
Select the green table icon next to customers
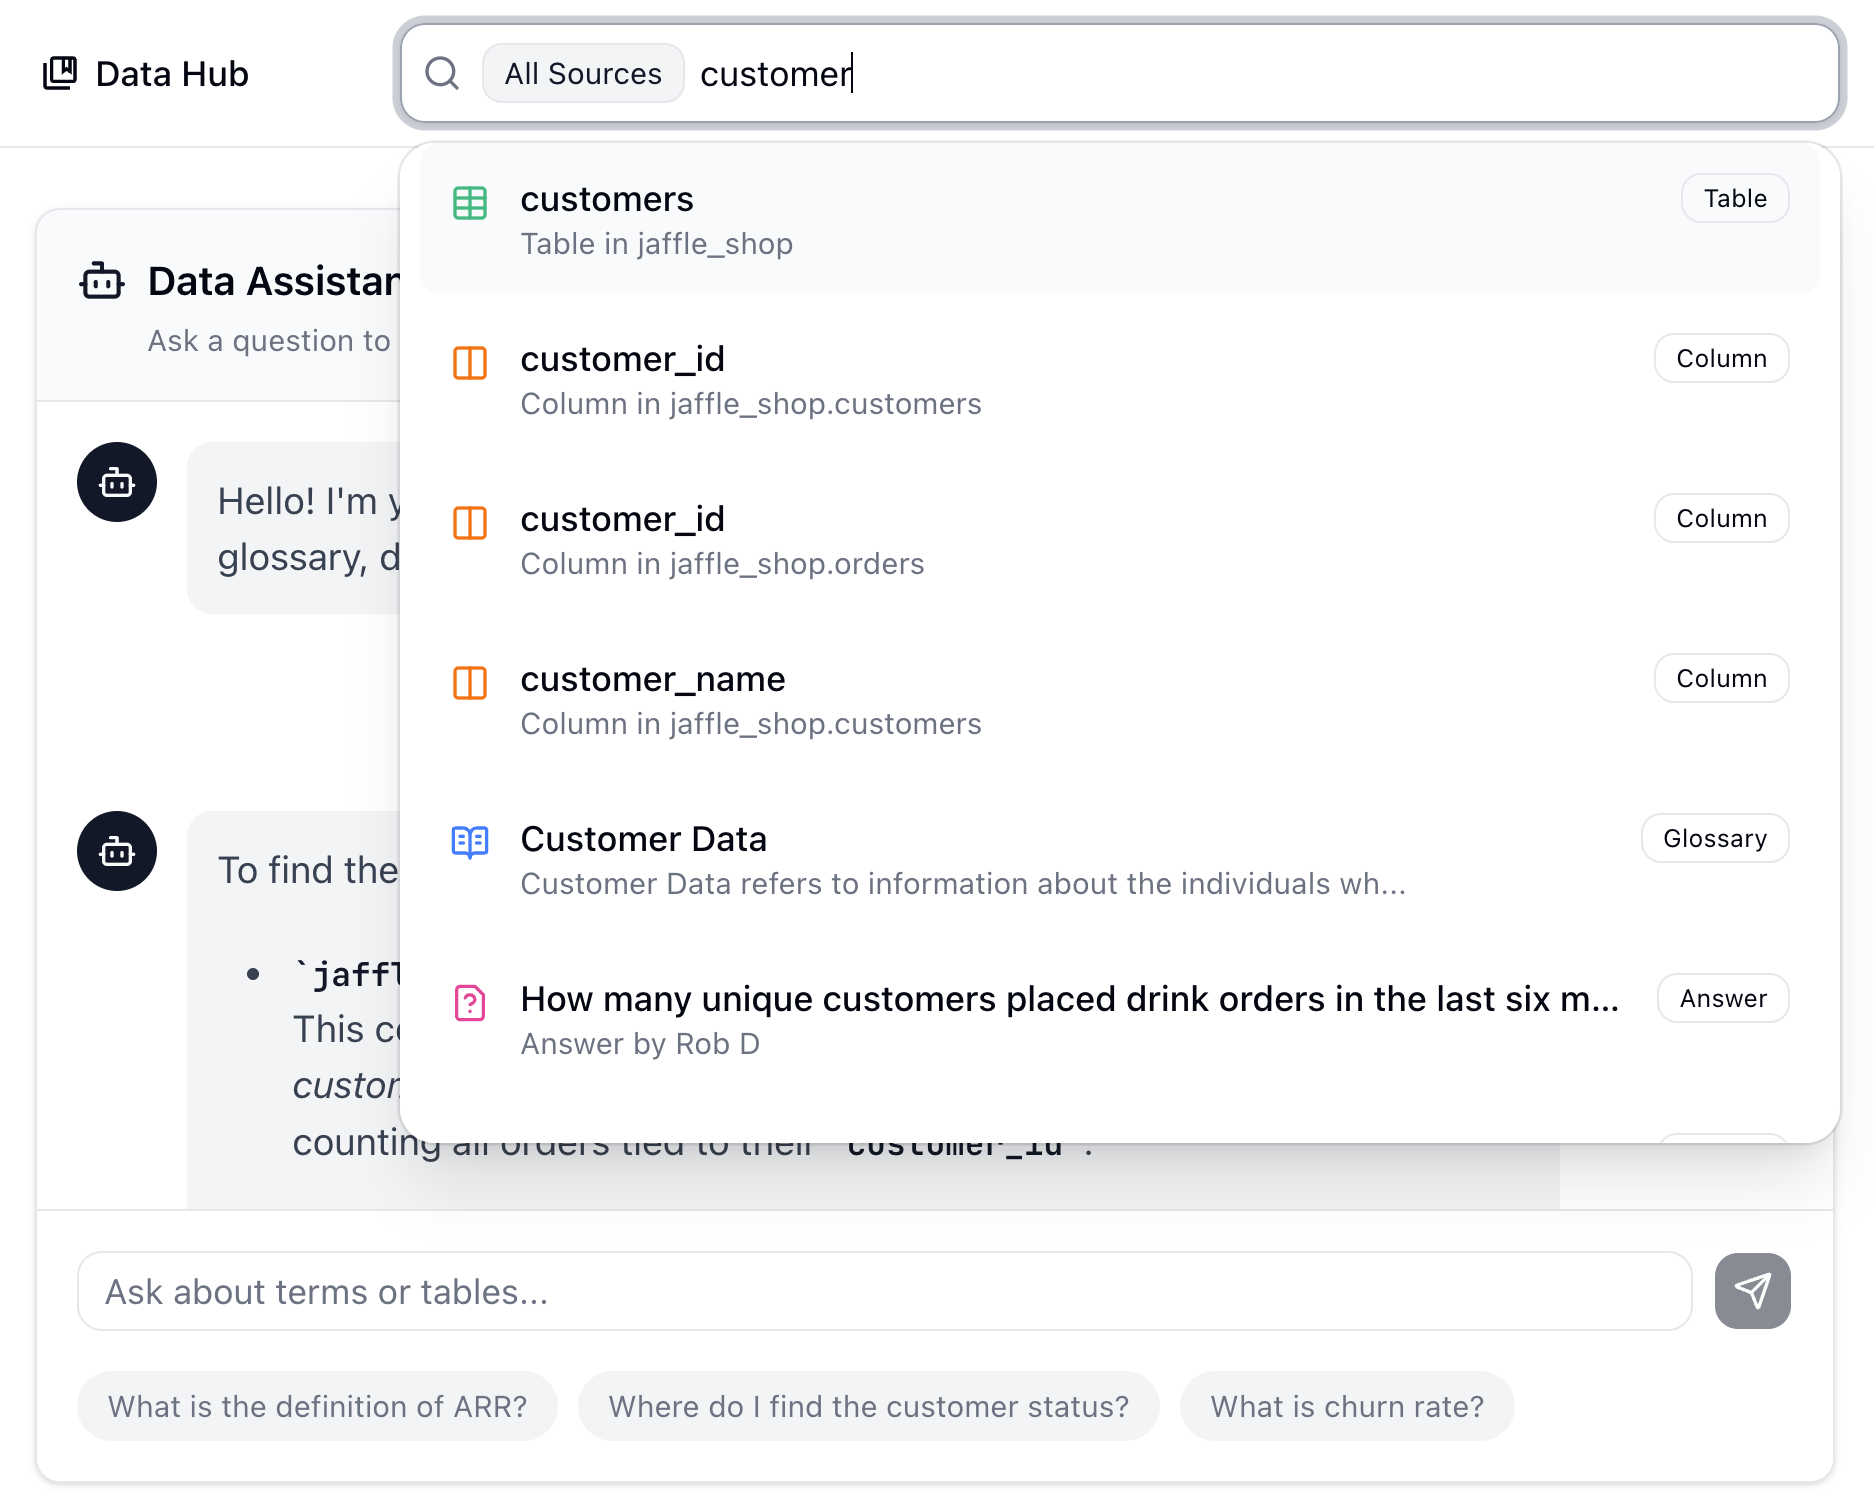coord(469,203)
